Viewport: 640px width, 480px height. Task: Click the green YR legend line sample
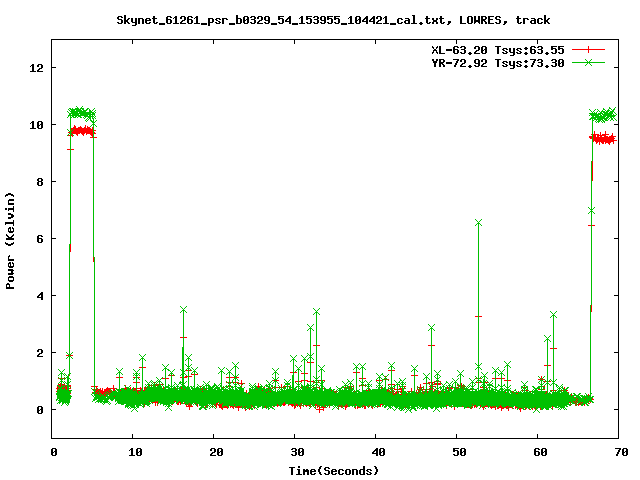pos(588,62)
